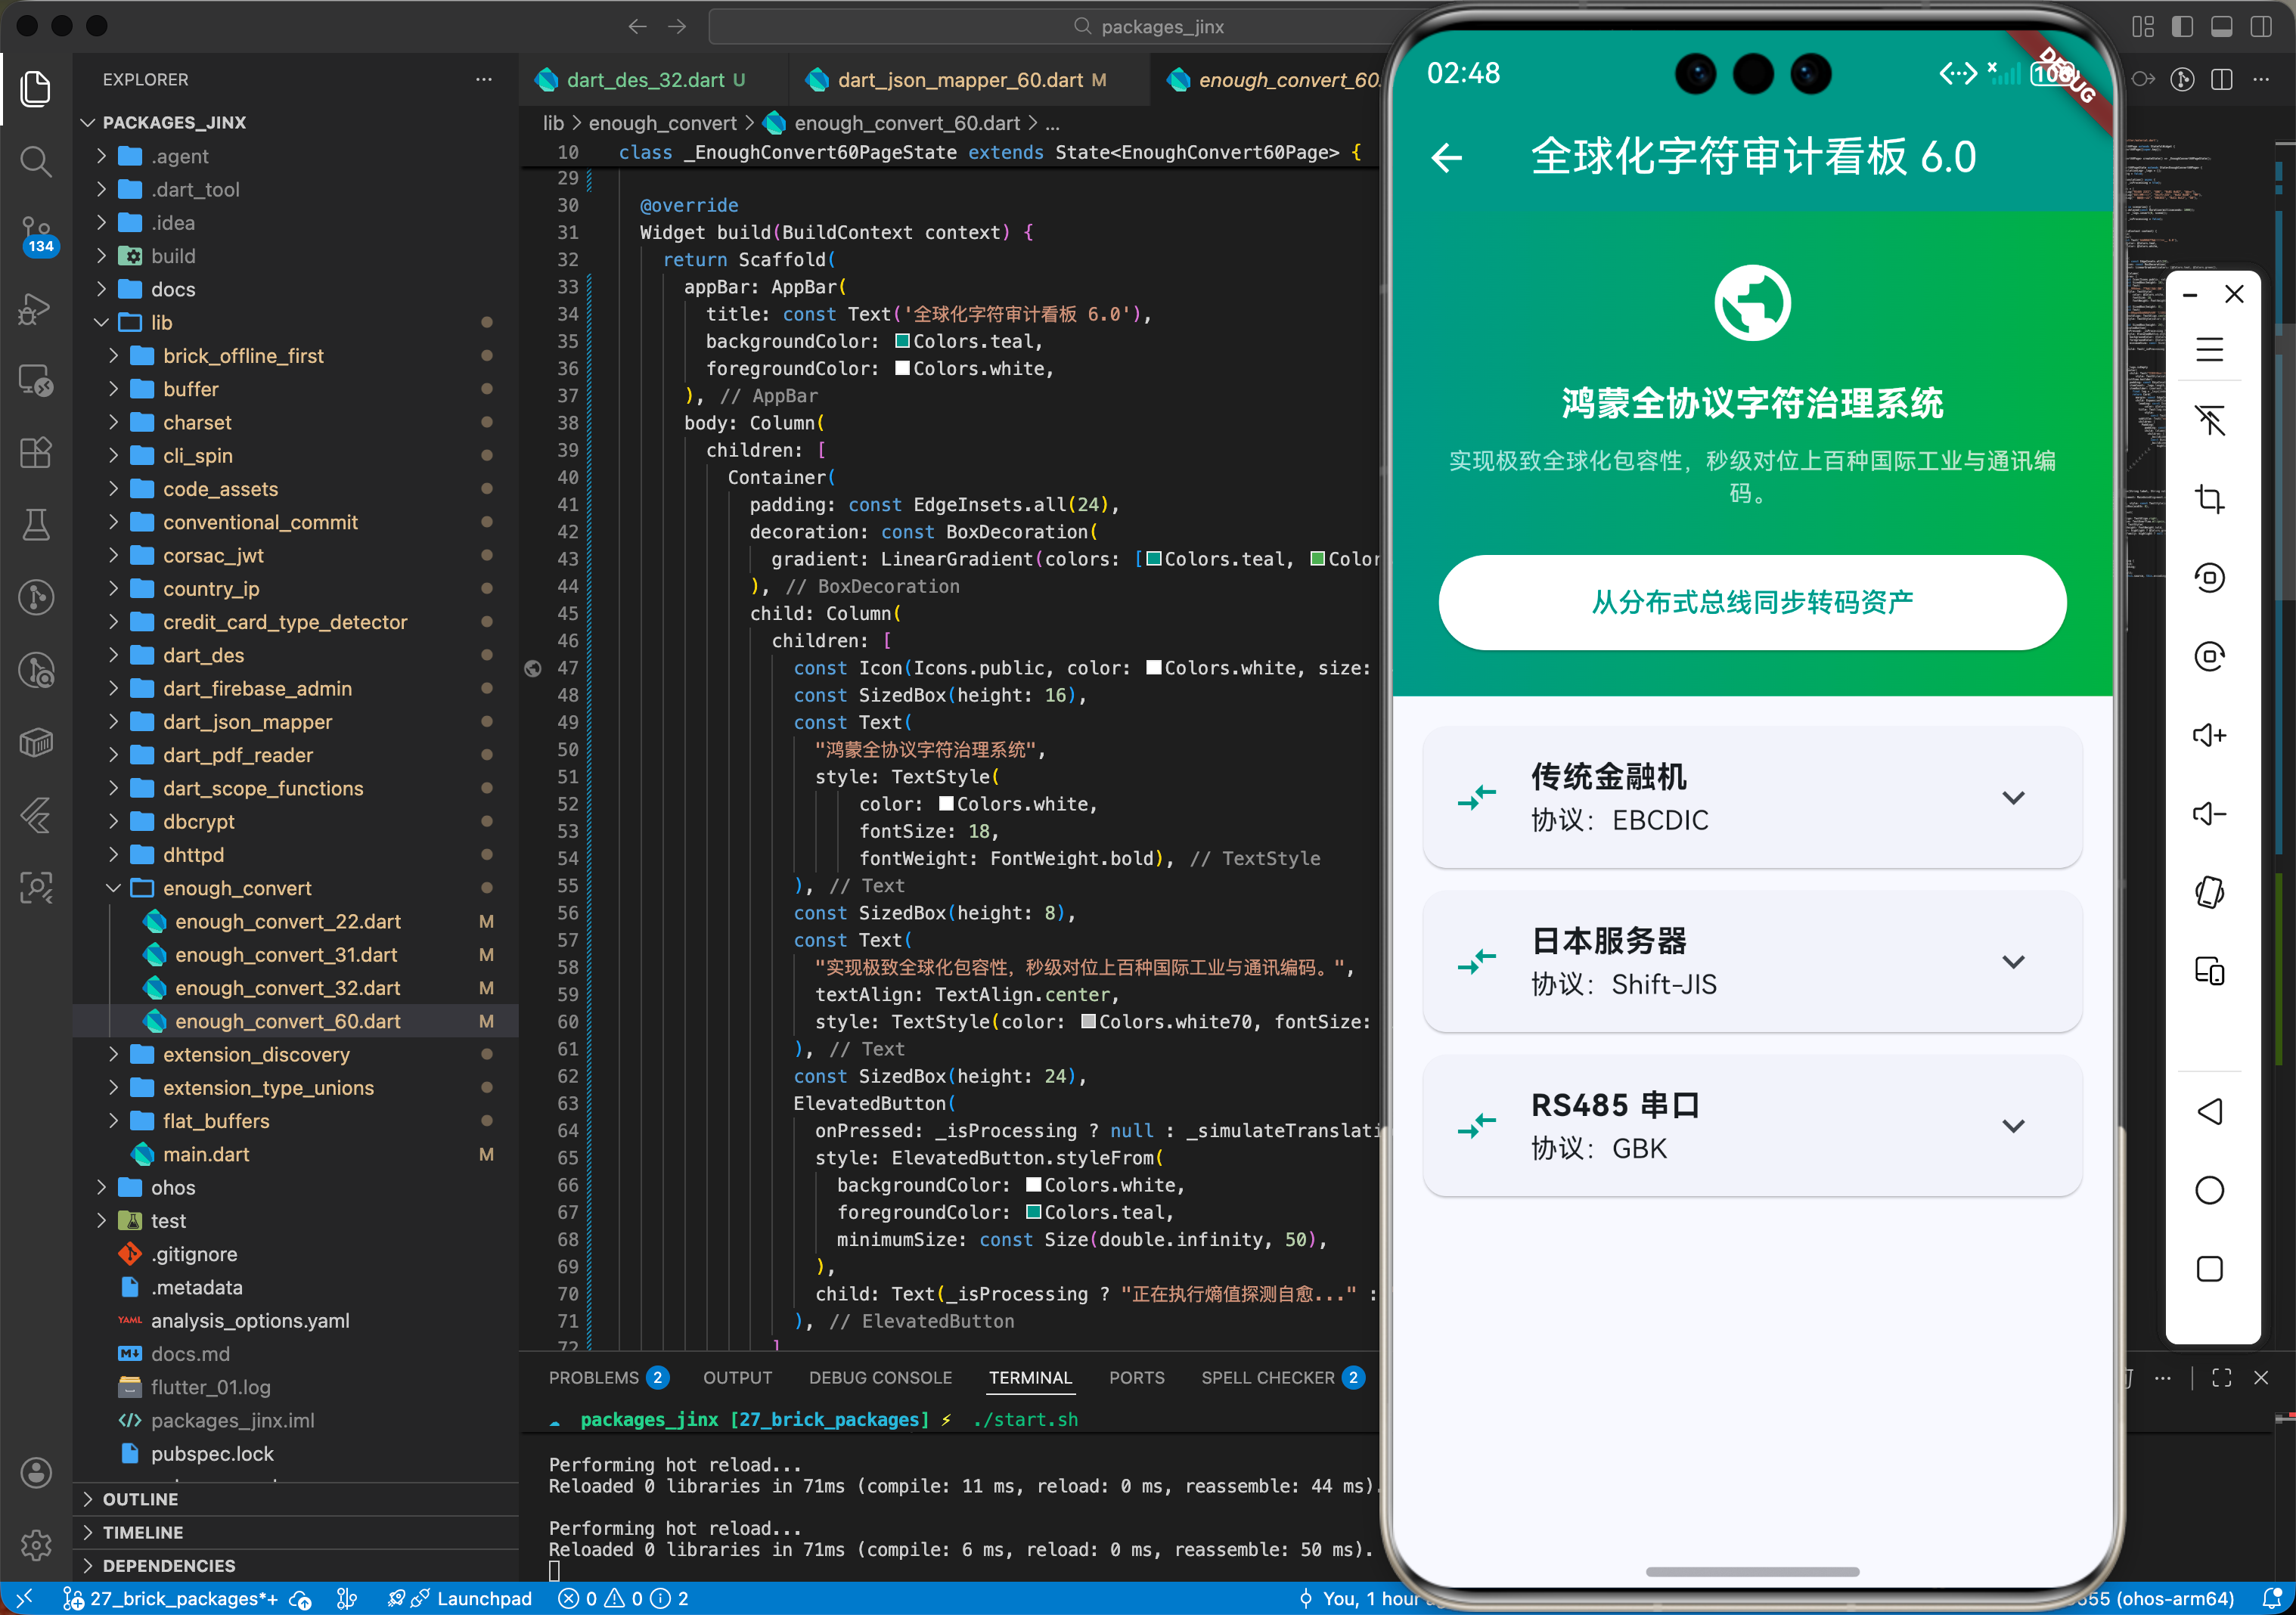Screen dimensions: 2296x1615
Task: Toggle the shake gesture on the device
Action: tap(2211, 892)
